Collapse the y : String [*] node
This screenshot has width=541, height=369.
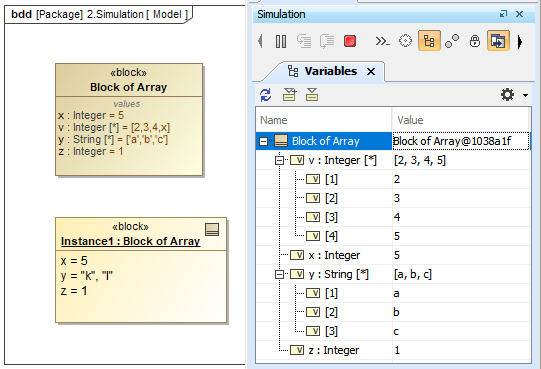coord(279,274)
